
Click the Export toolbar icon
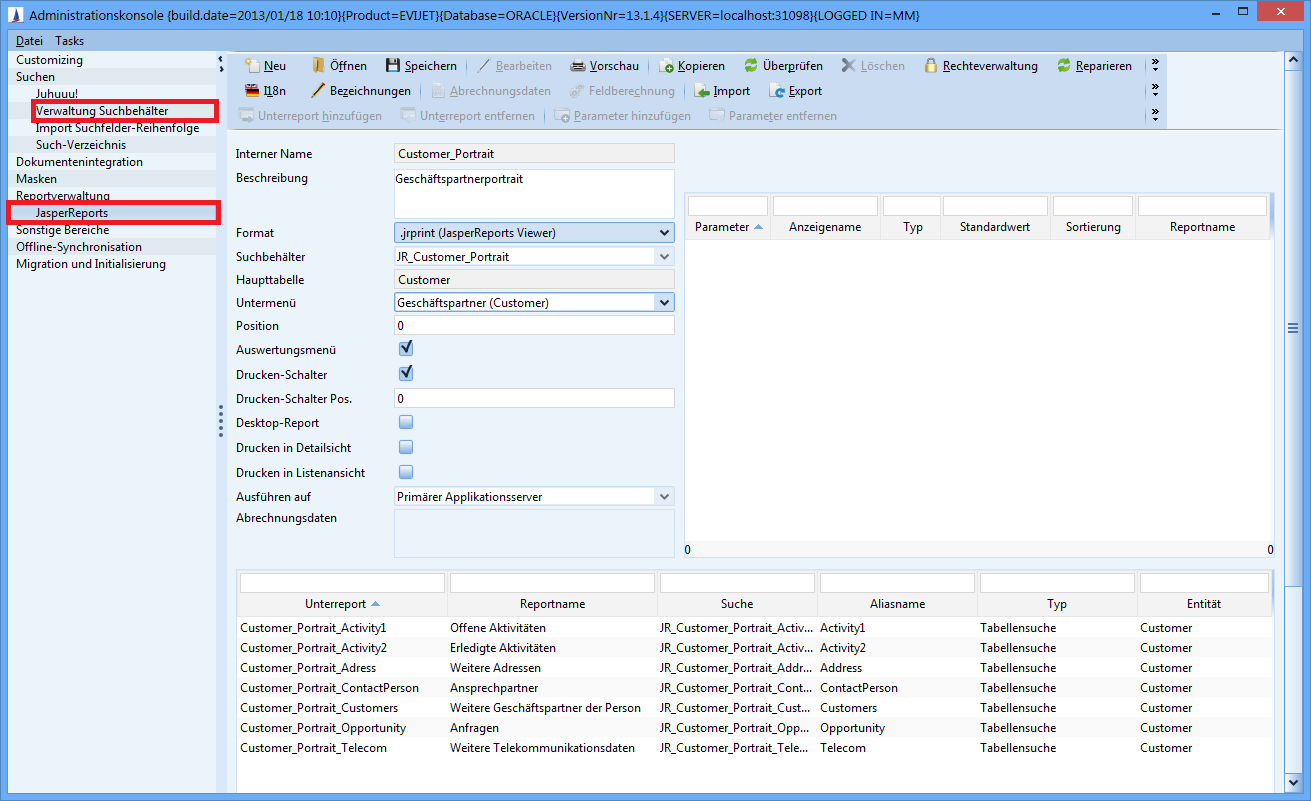tap(776, 91)
